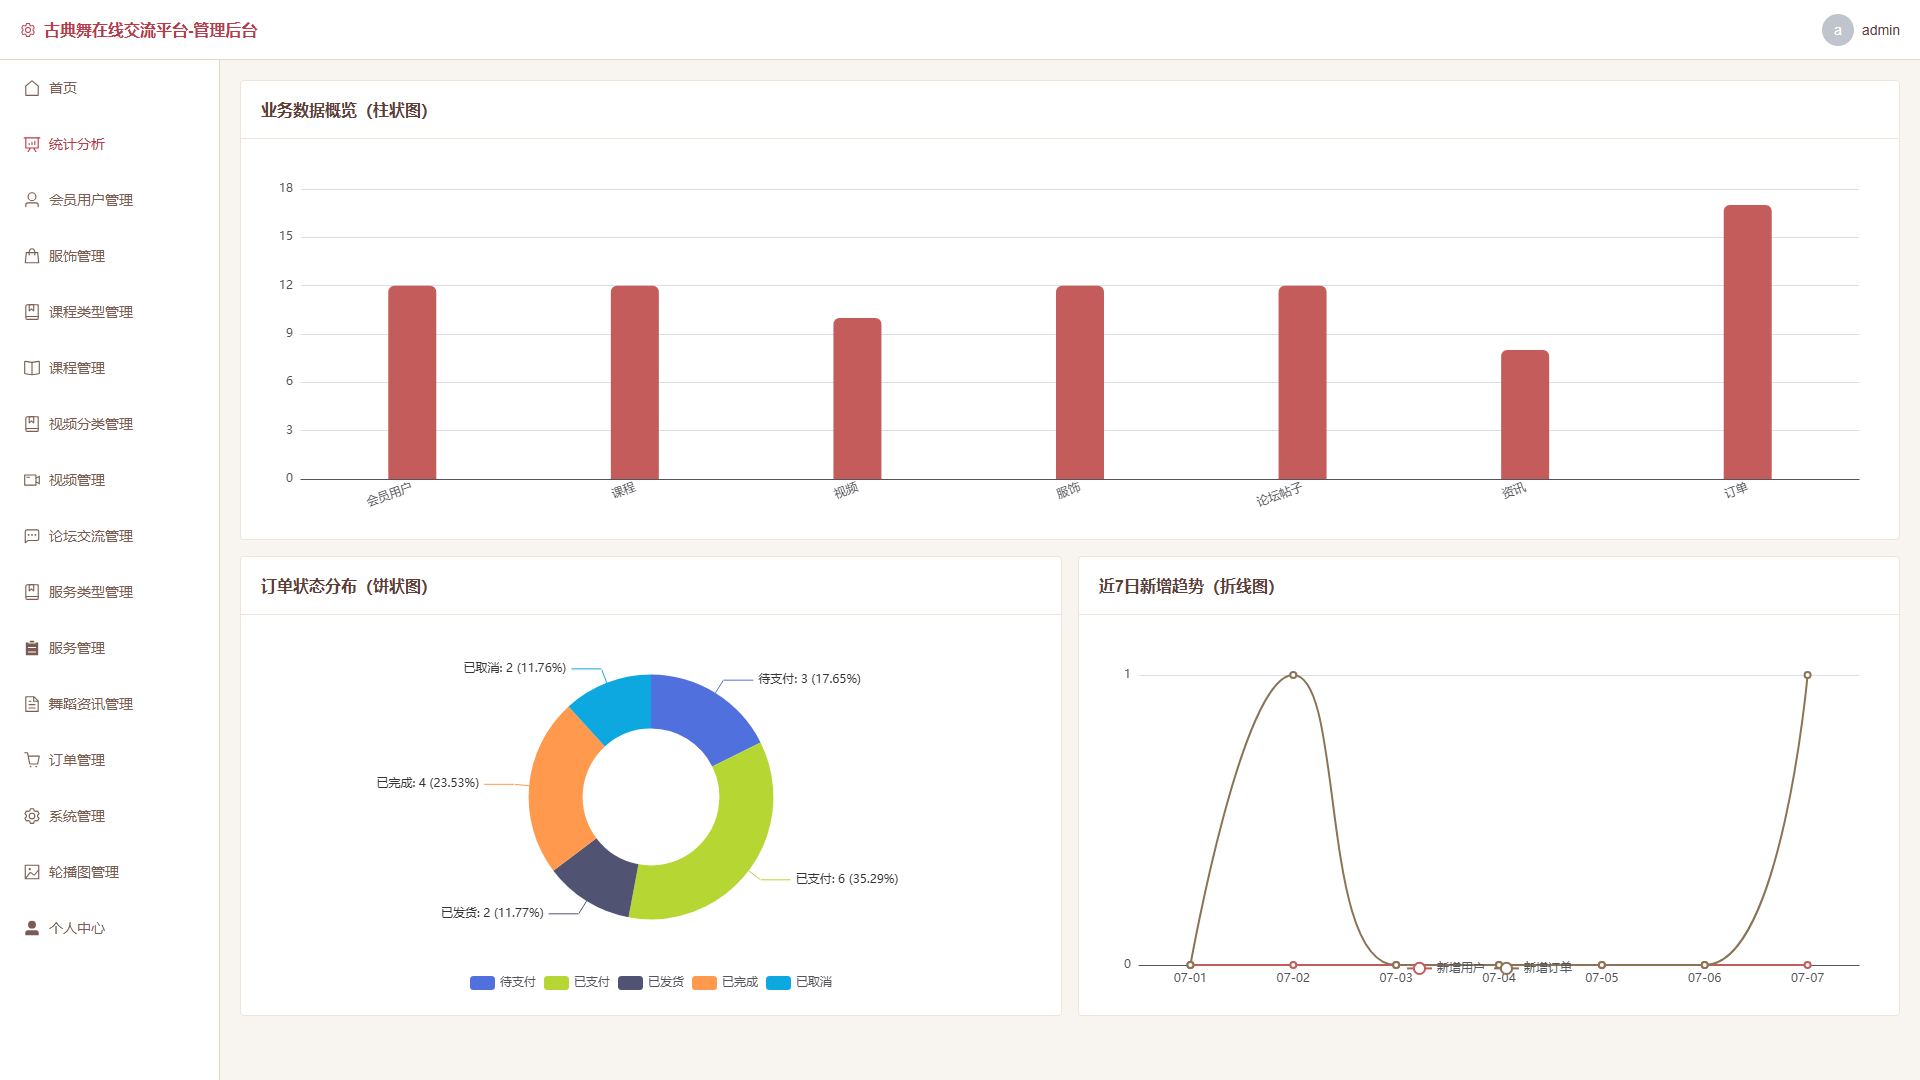1920x1080 pixels.
Task: Click the 会员用户管理 user icon
Action: point(32,200)
